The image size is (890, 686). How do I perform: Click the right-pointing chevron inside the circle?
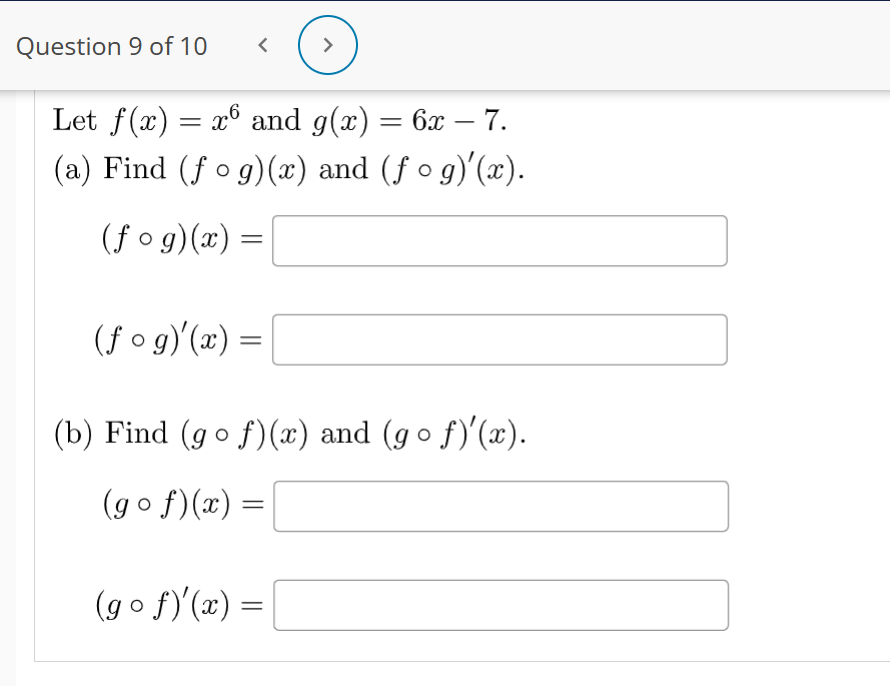[328, 44]
